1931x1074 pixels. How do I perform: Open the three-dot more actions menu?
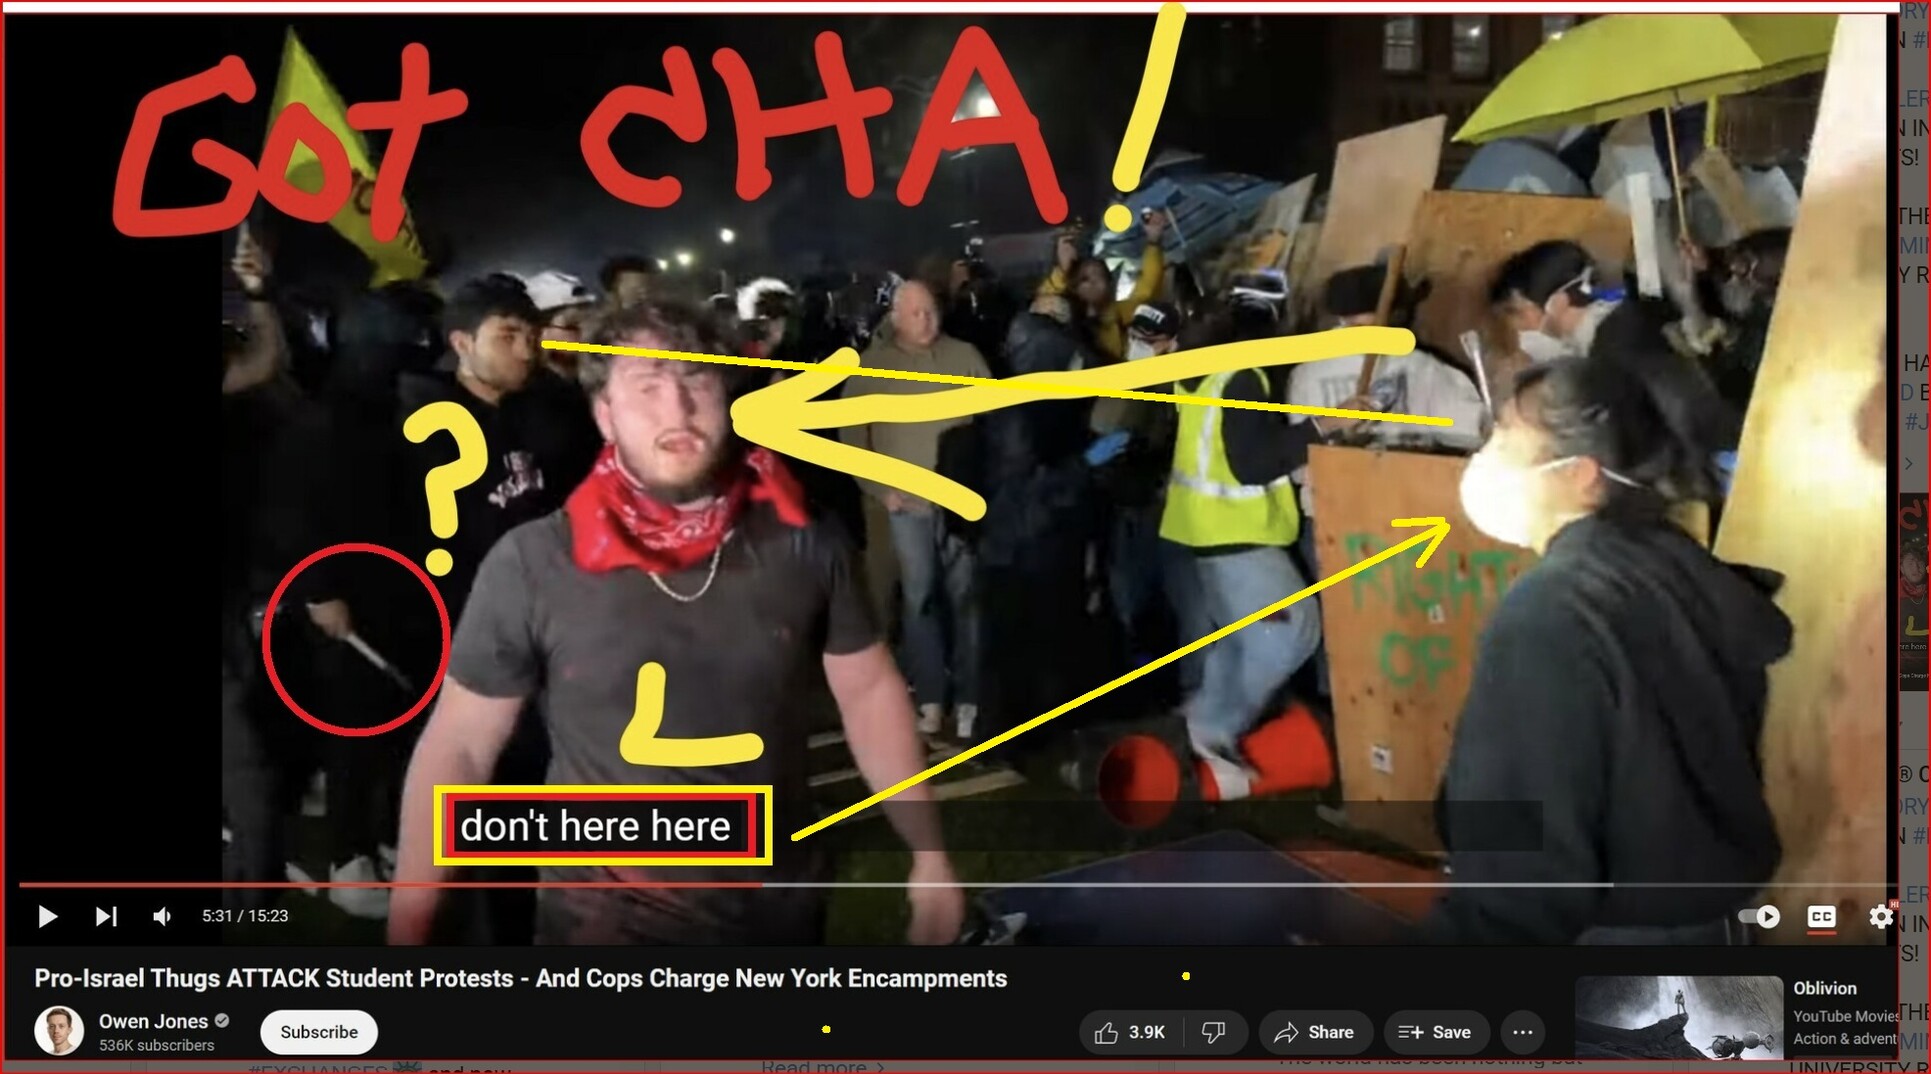pos(1522,1032)
